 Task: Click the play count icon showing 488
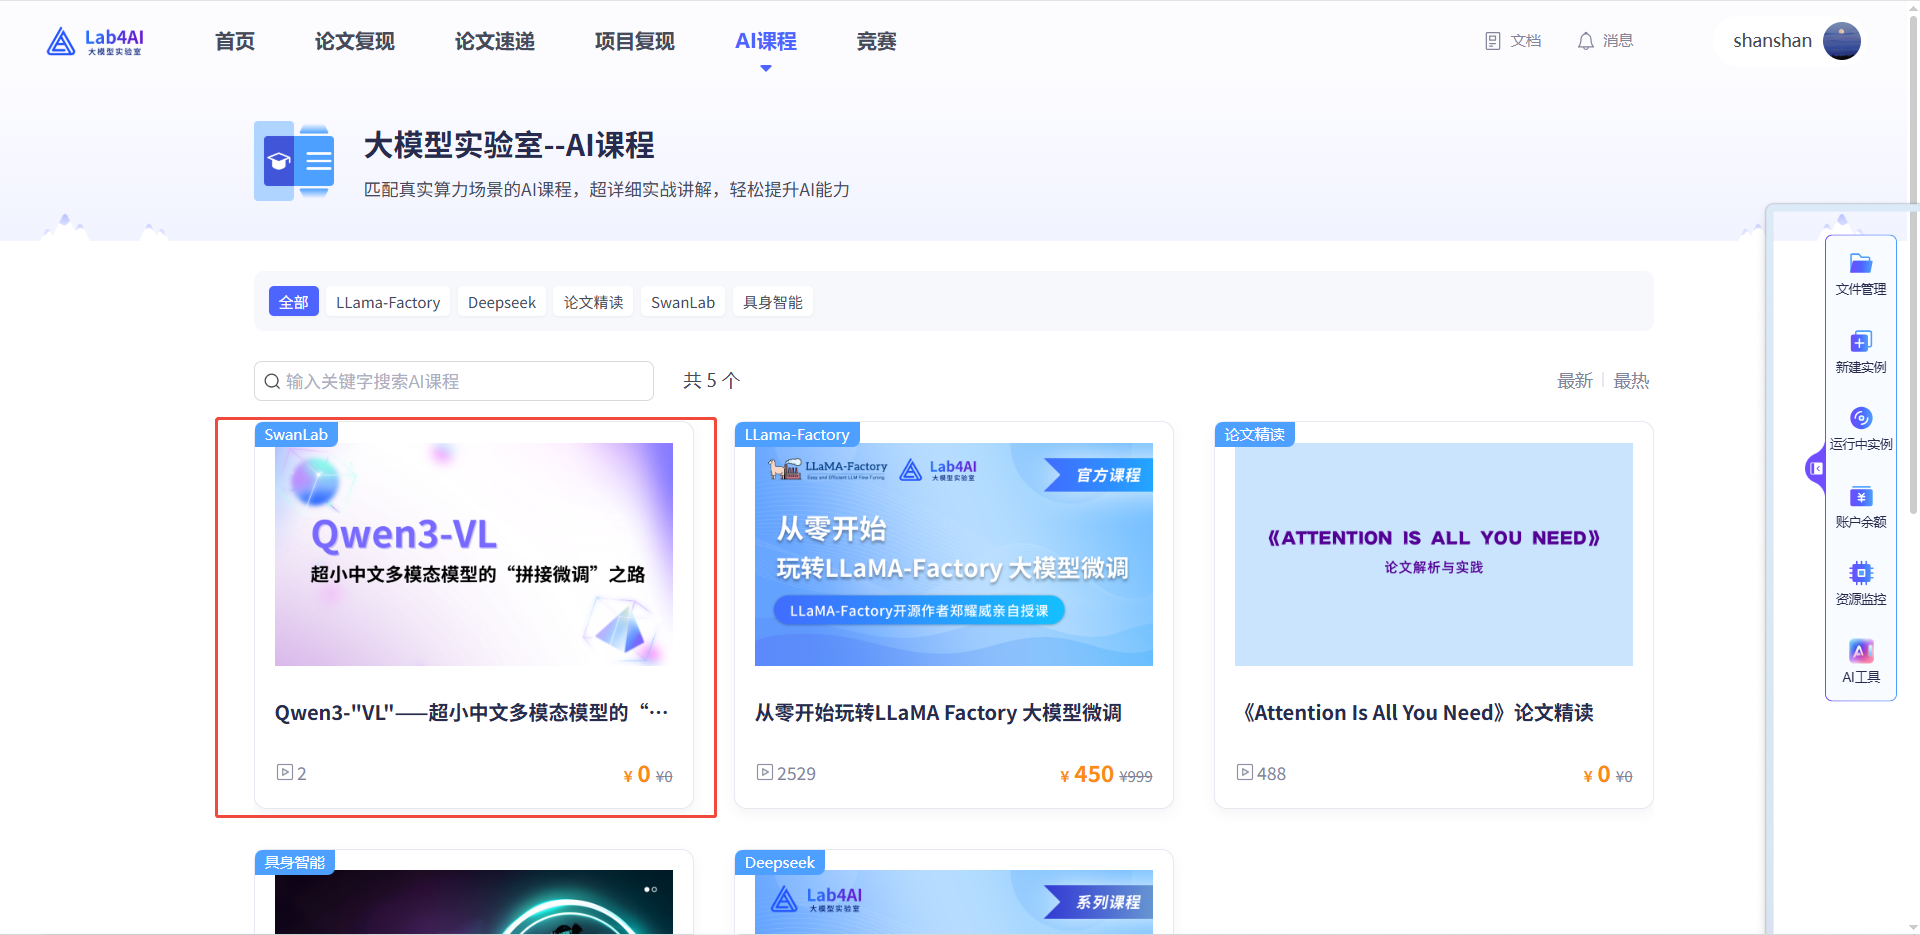point(1245,772)
